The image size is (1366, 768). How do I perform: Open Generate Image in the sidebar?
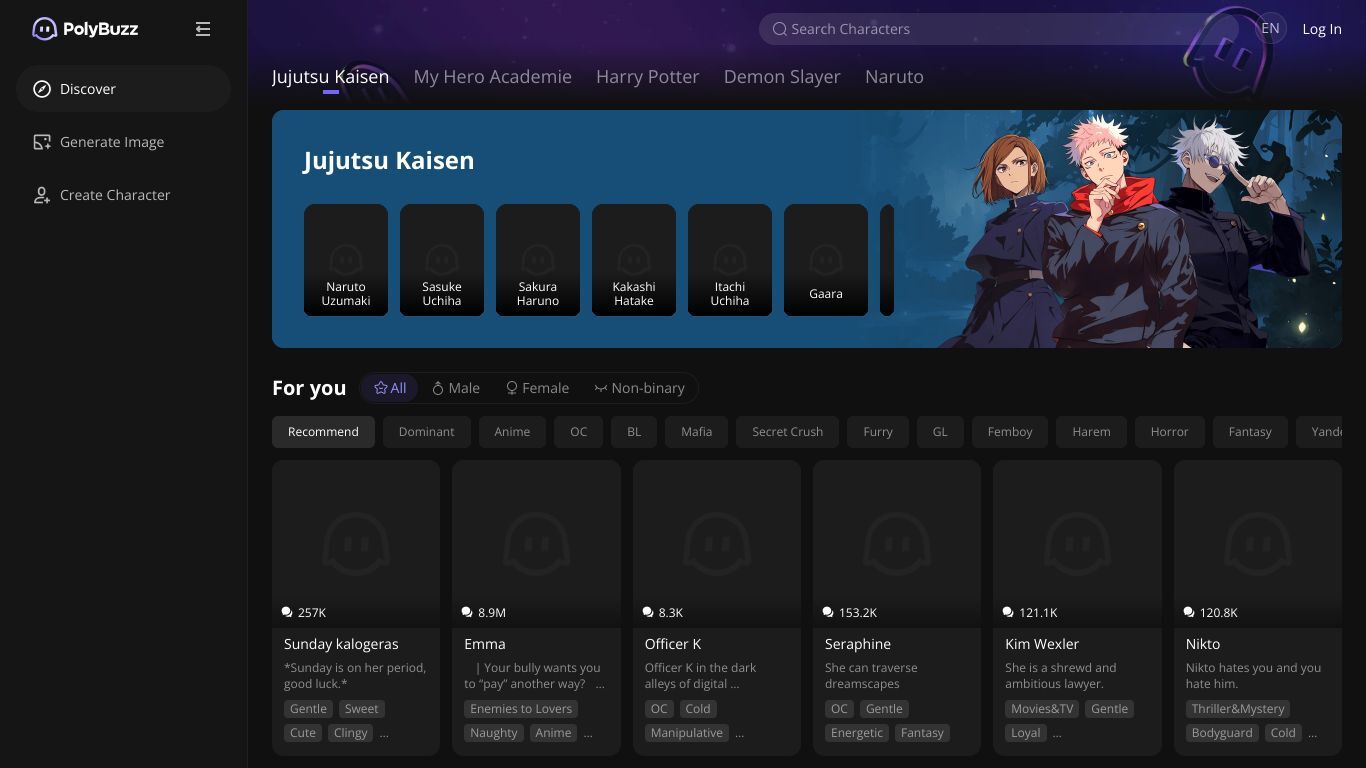[123, 142]
